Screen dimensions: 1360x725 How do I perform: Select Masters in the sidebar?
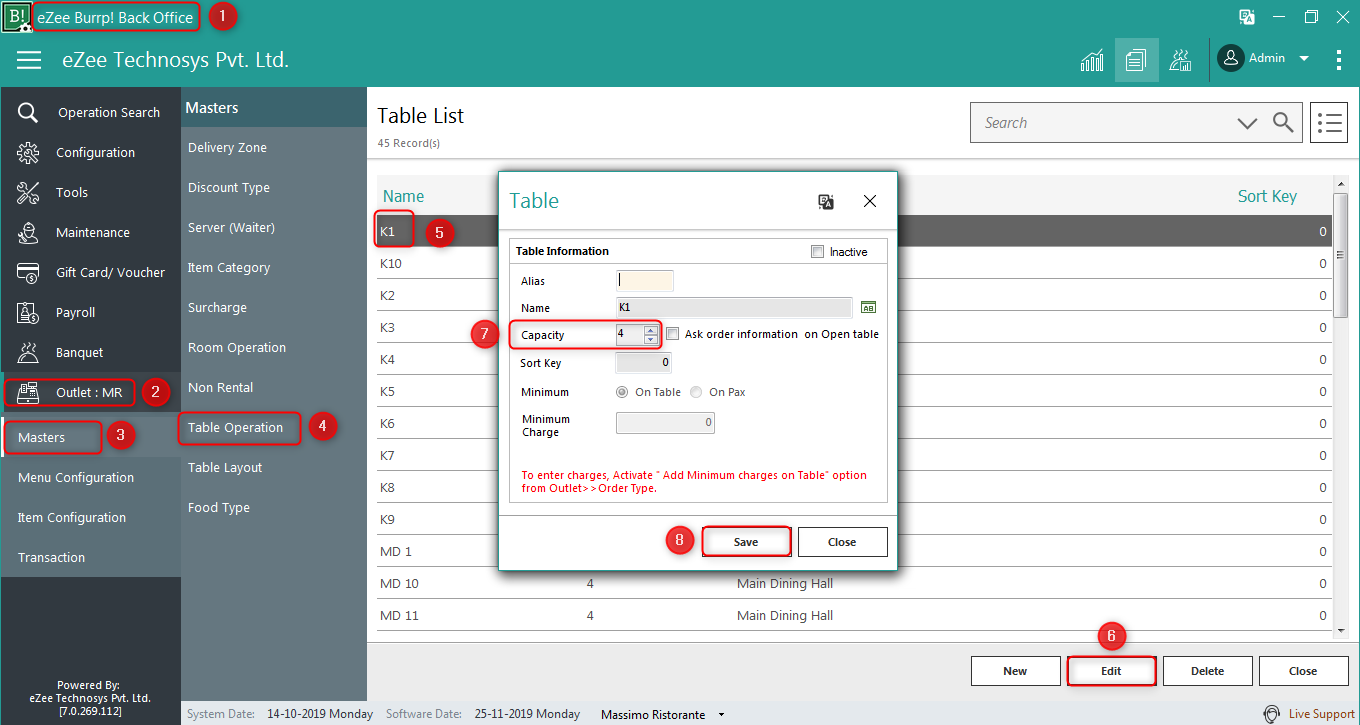pyautogui.click(x=91, y=437)
